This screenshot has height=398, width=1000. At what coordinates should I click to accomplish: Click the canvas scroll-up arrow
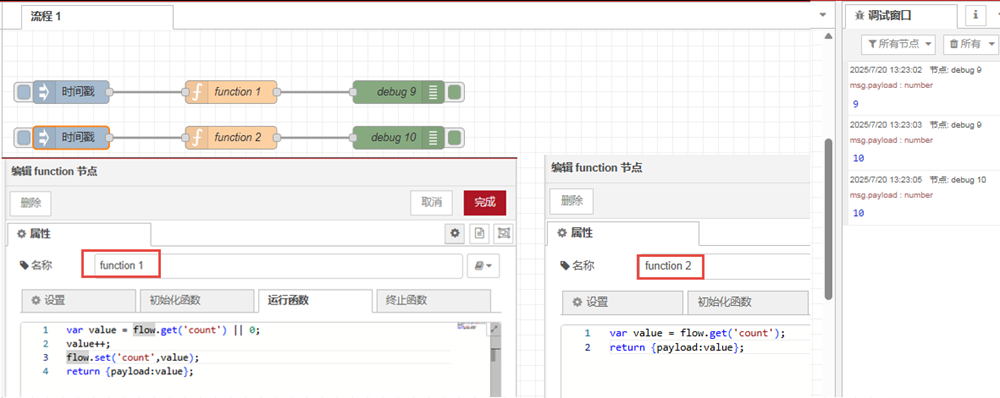[x=828, y=36]
